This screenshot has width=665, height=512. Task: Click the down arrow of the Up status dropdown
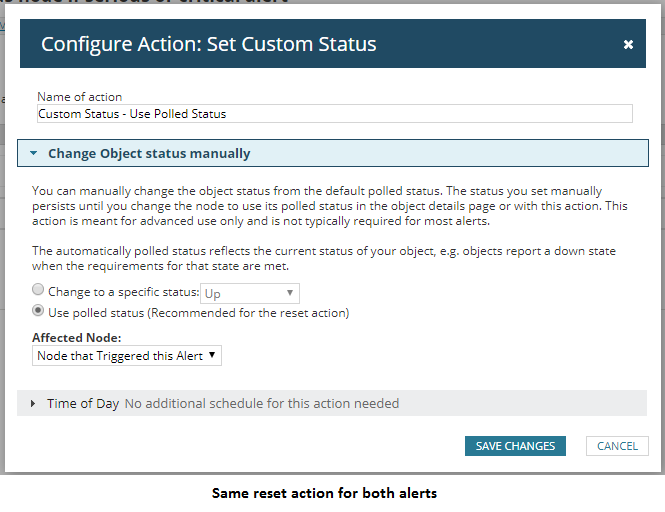290,293
